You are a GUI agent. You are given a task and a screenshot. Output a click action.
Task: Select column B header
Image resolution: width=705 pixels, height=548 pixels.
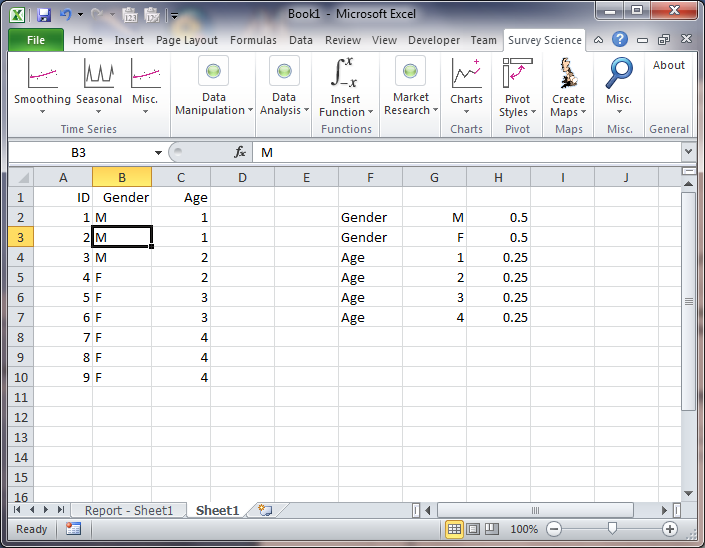click(x=122, y=177)
